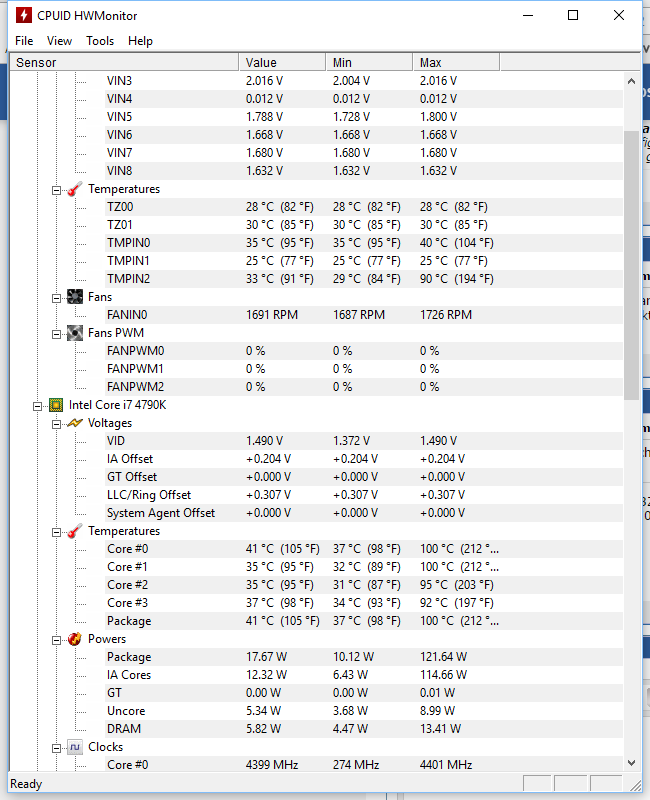Screen dimensions: 650x800
Task: Collapse the Clocks node
Action: click(x=56, y=748)
